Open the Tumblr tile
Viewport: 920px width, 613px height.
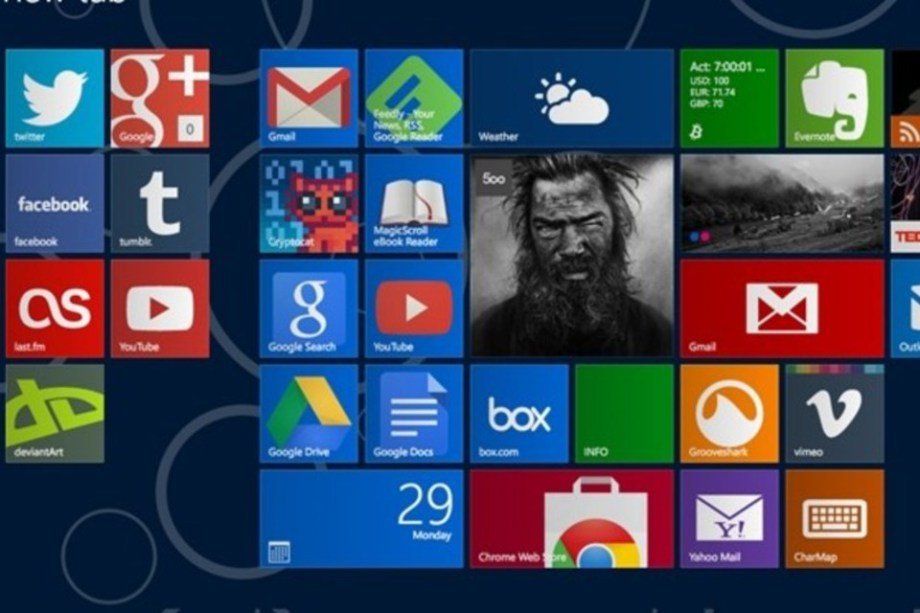pyautogui.click(x=160, y=203)
